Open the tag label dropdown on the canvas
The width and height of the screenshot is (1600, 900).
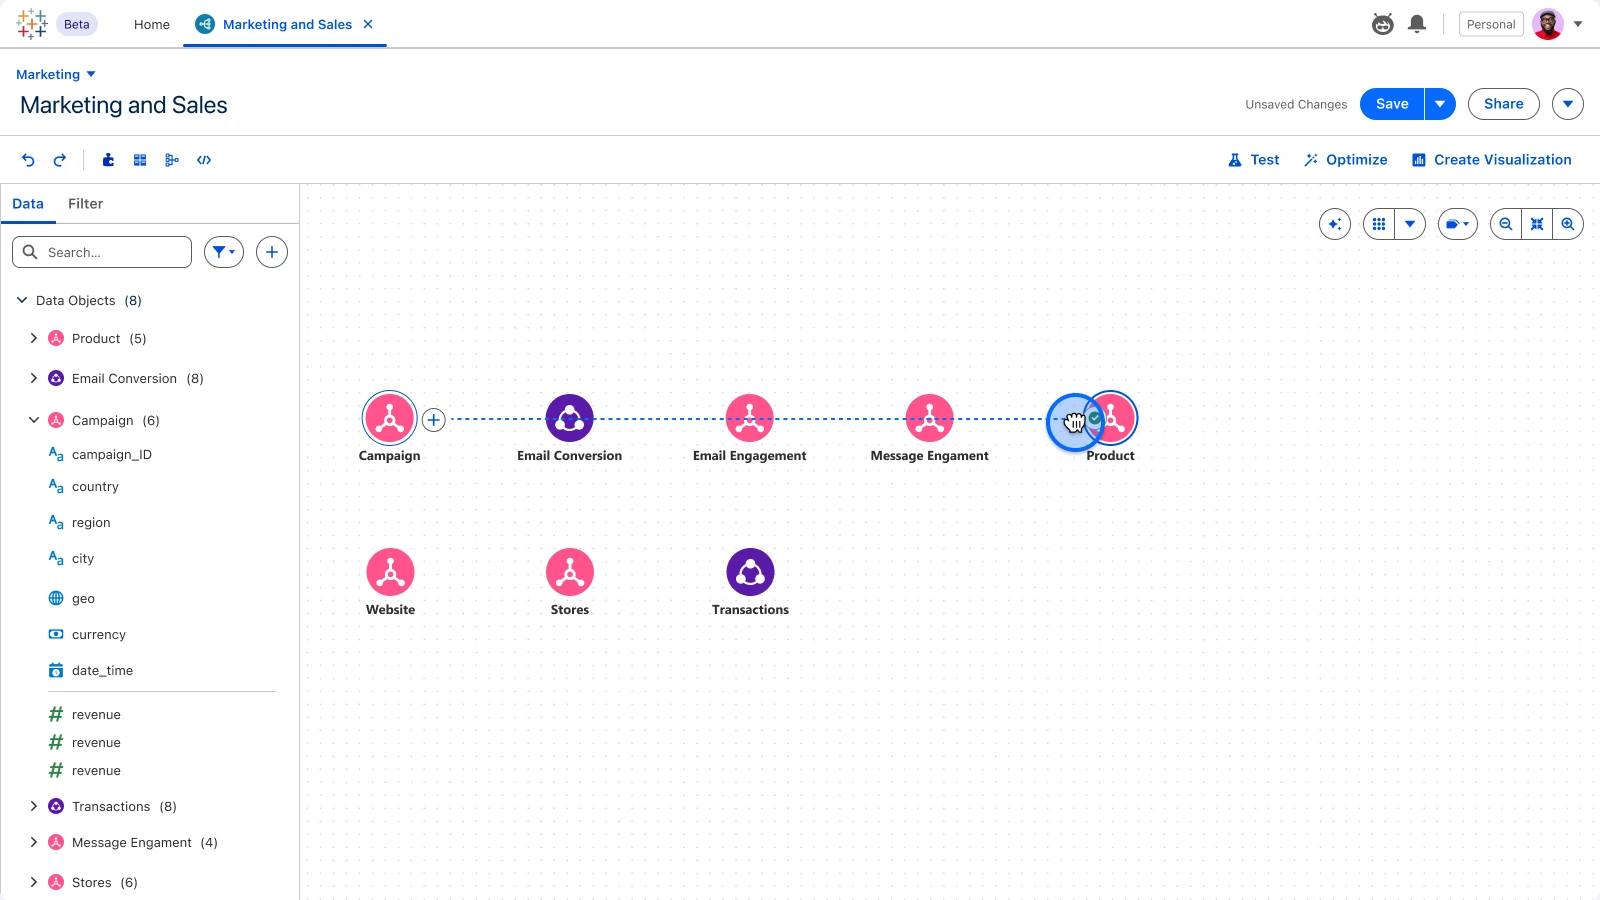pyautogui.click(x=1458, y=224)
